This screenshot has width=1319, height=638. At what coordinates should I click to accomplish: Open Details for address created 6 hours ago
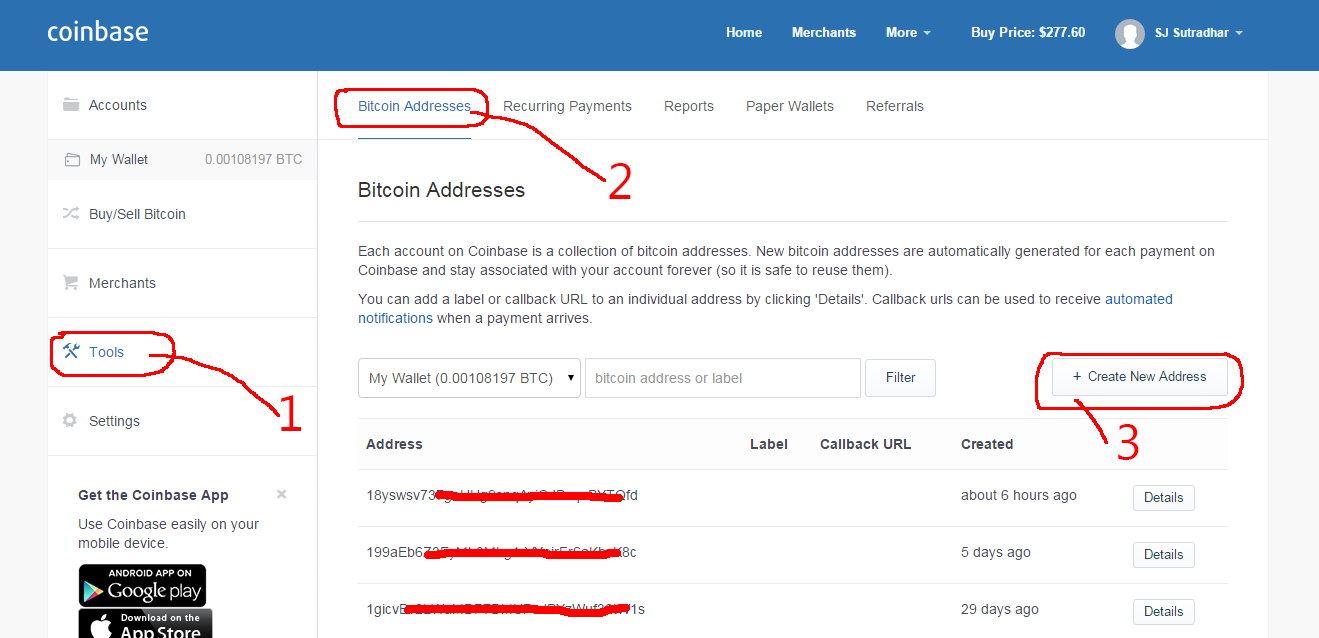click(x=1164, y=497)
